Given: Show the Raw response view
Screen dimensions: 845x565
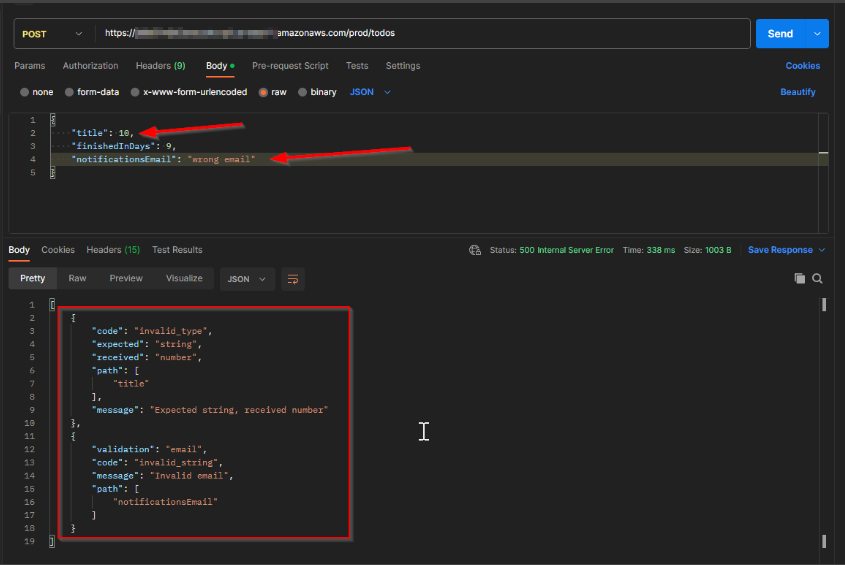Looking at the screenshot, I should pyautogui.click(x=77, y=279).
